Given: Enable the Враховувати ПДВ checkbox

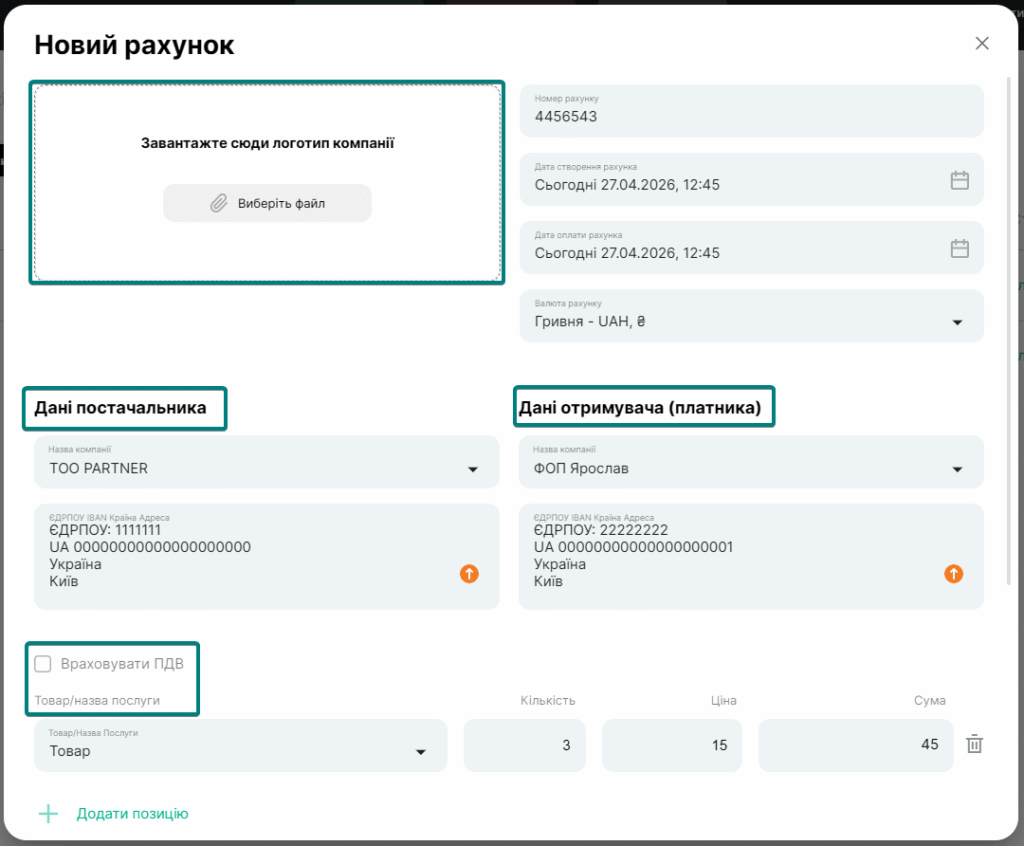Looking at the screenshot, I should 43,664.
